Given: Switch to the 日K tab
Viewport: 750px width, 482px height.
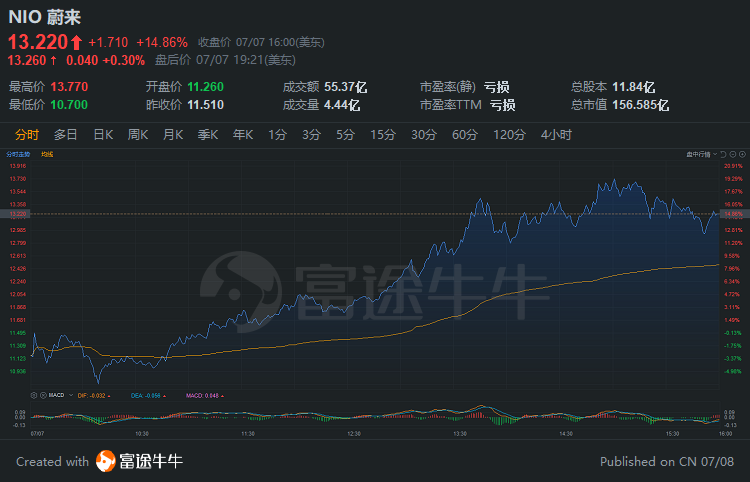Looking at the screenshot, I should 103,135.
